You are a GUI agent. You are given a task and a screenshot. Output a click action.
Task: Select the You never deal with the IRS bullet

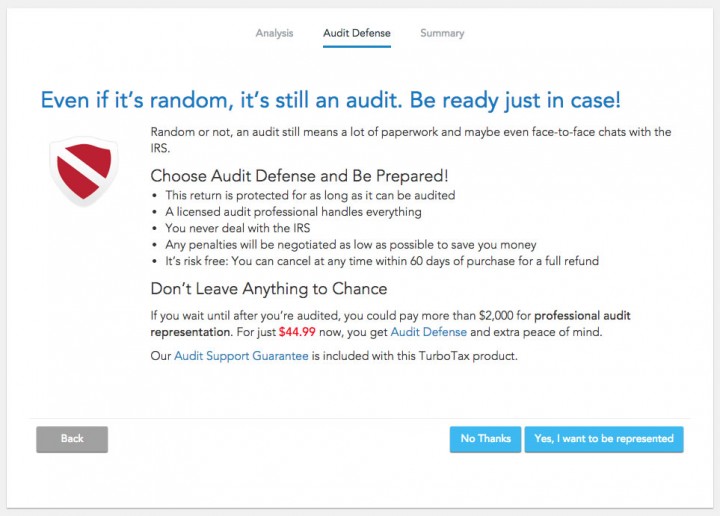click(x=238, y=228)
